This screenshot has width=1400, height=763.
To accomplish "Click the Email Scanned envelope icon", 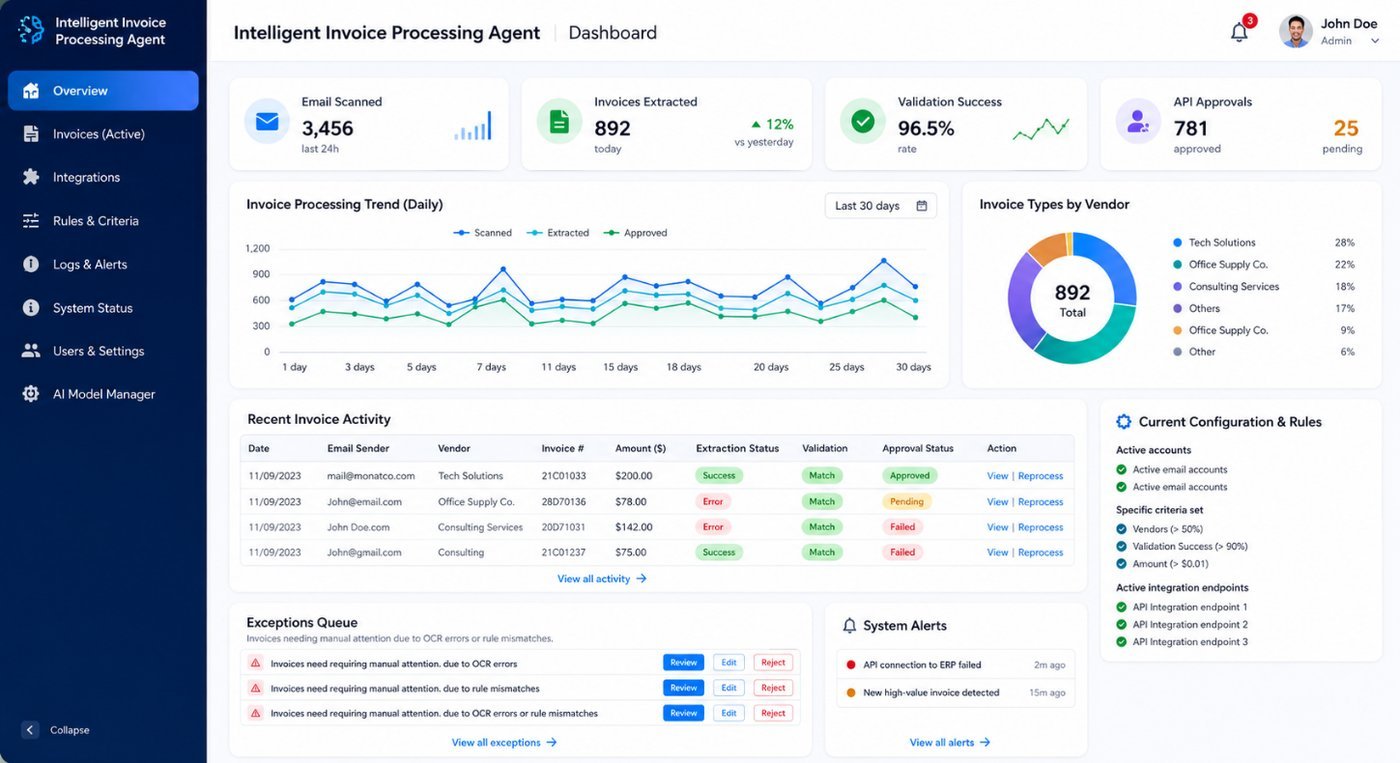I will 267,122.
